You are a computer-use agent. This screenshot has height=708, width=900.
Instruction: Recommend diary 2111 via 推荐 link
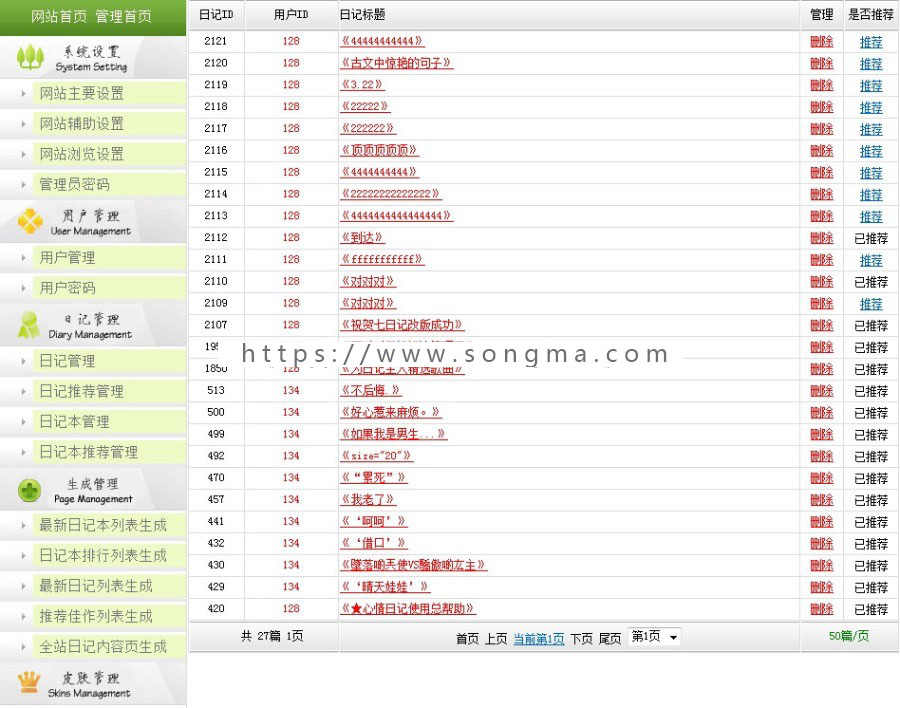pyautogui.click(x=871, y=260)
